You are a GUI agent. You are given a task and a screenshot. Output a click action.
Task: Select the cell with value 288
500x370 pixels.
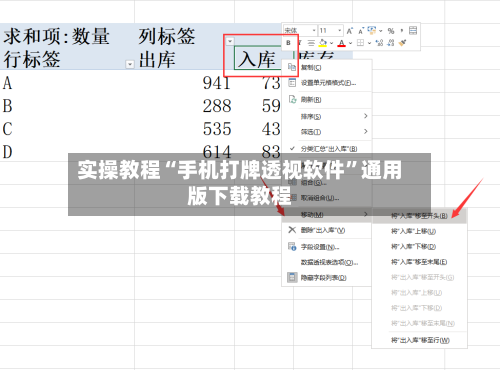point(184,106)
